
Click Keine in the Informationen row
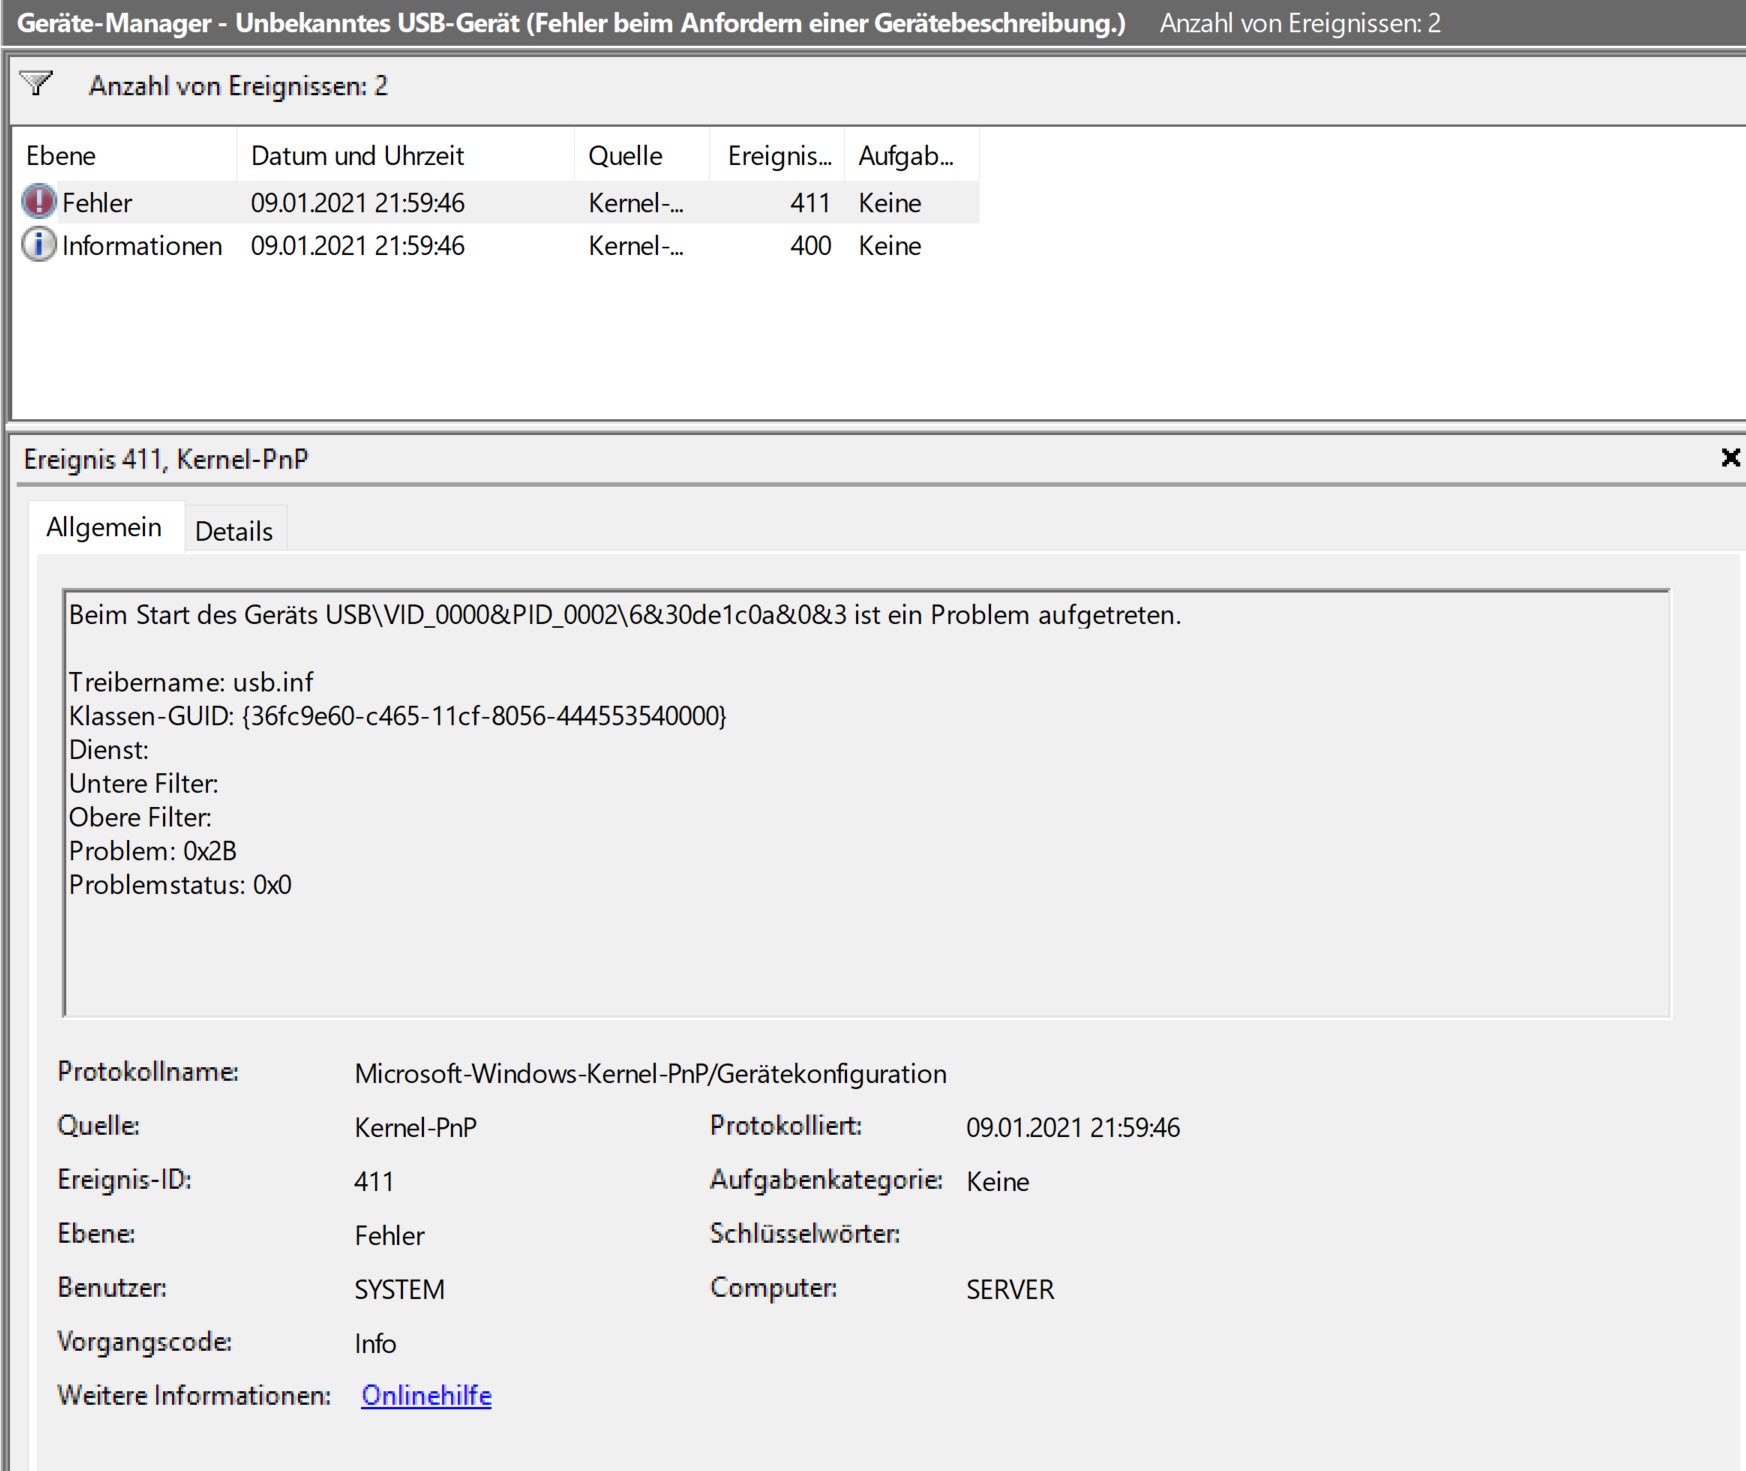tap(890, 246)
